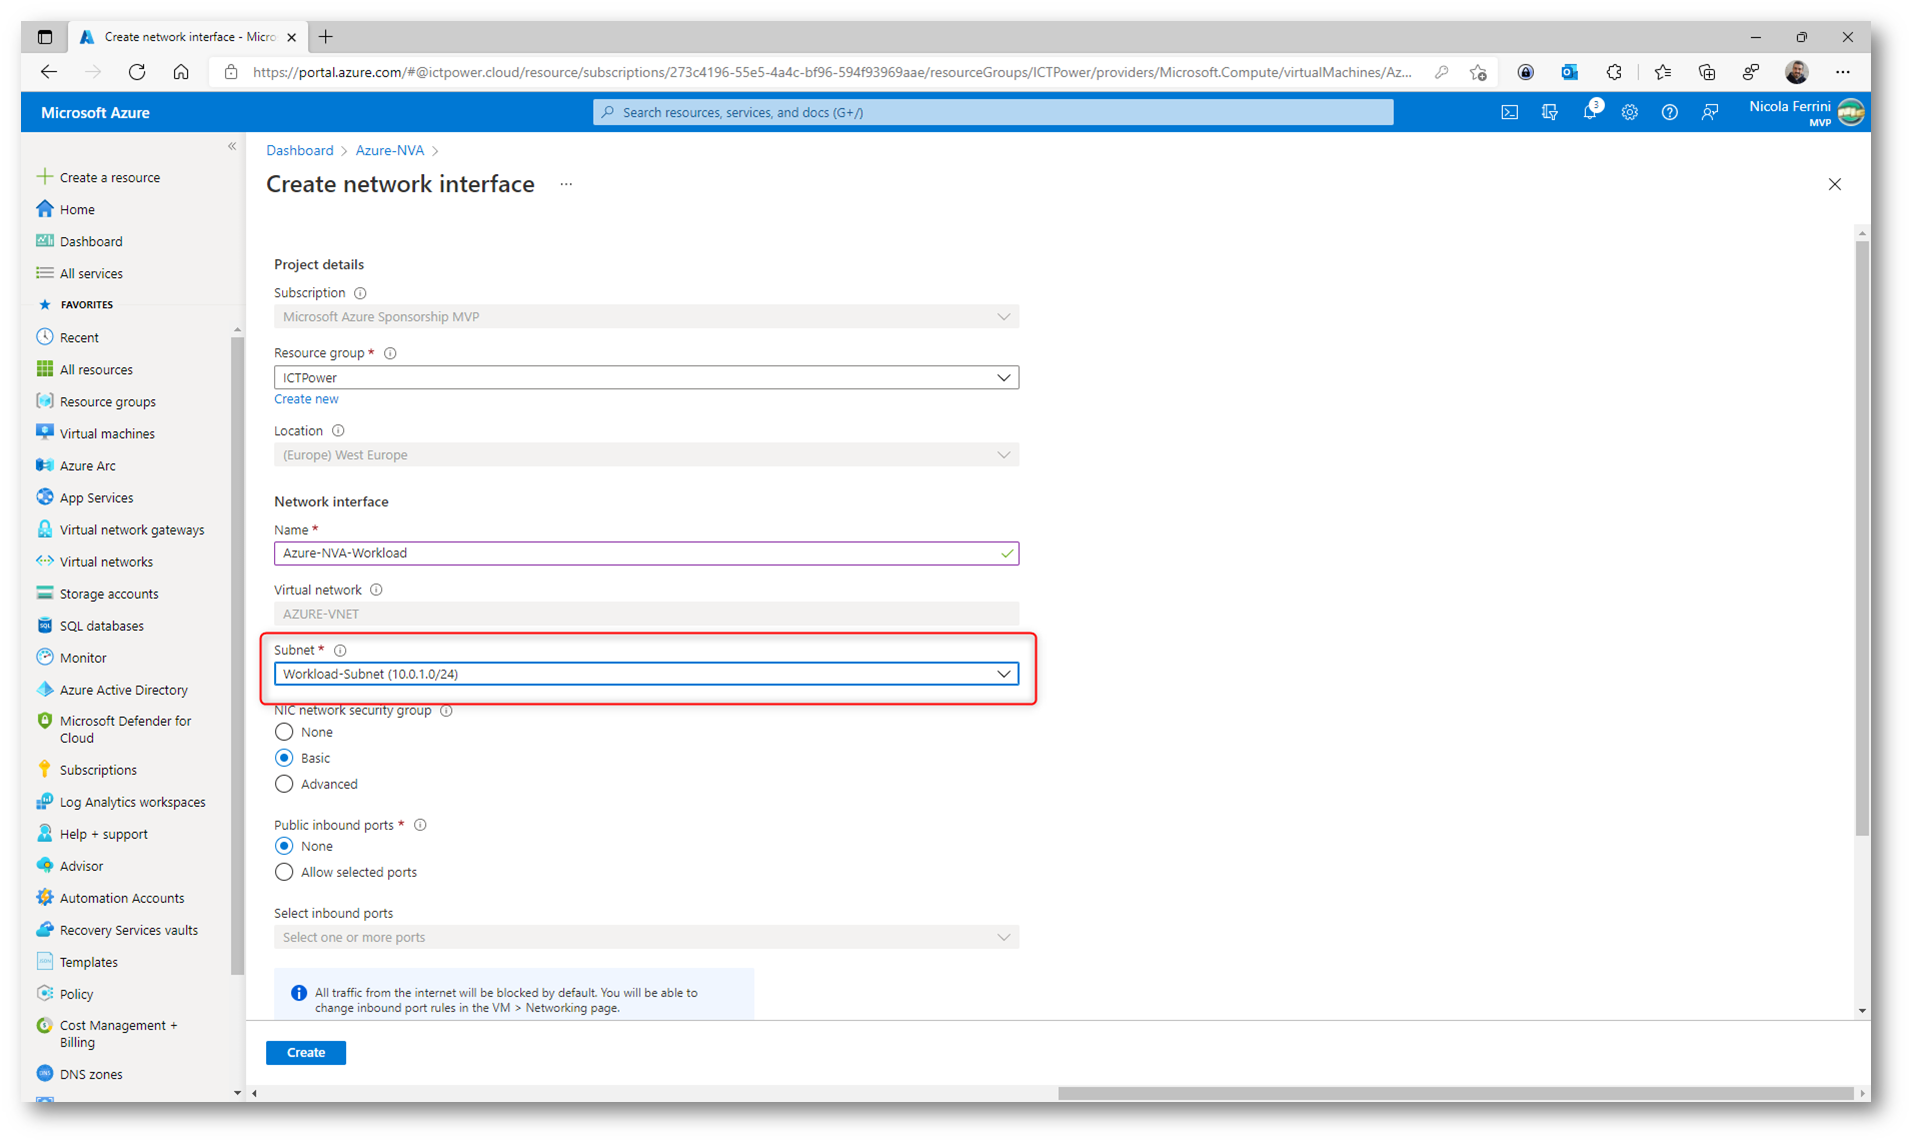The width and height of the screenshot is (1913, 1144).
Task: Click the browser address bar URL
Action: pyautogui.click(x=831, y=72)
